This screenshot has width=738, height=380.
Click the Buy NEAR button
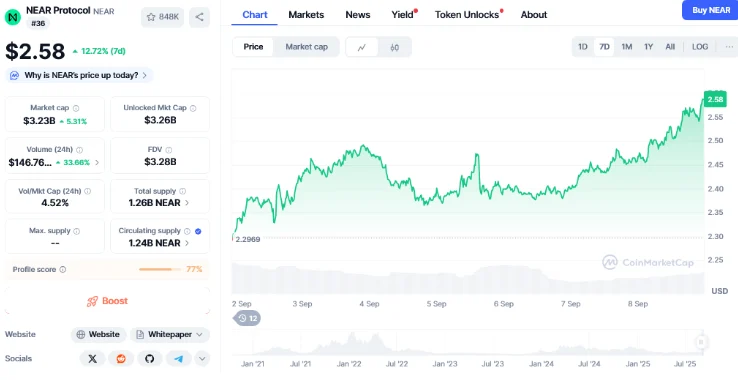pos(710,10)
